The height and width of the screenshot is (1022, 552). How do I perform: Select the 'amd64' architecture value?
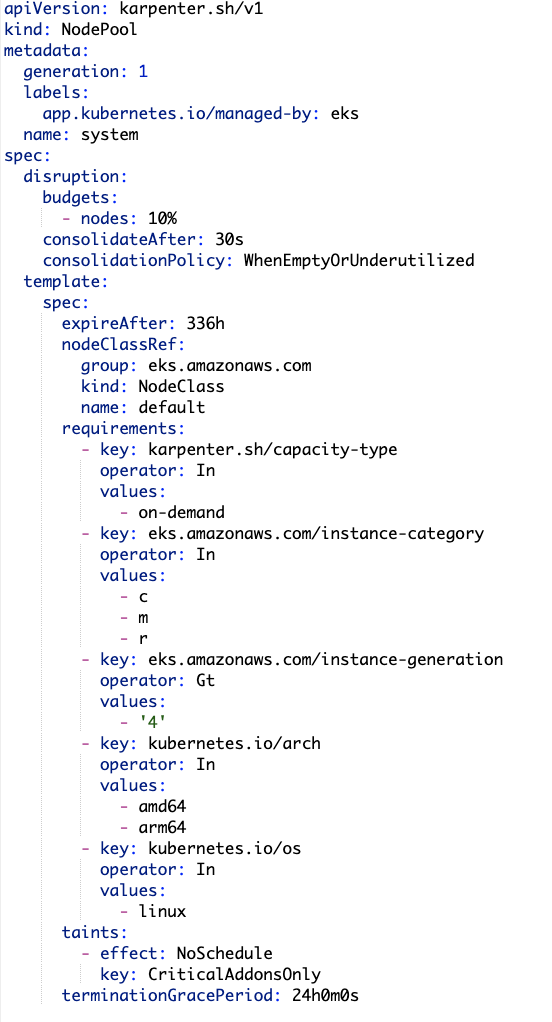coord(162,806)
